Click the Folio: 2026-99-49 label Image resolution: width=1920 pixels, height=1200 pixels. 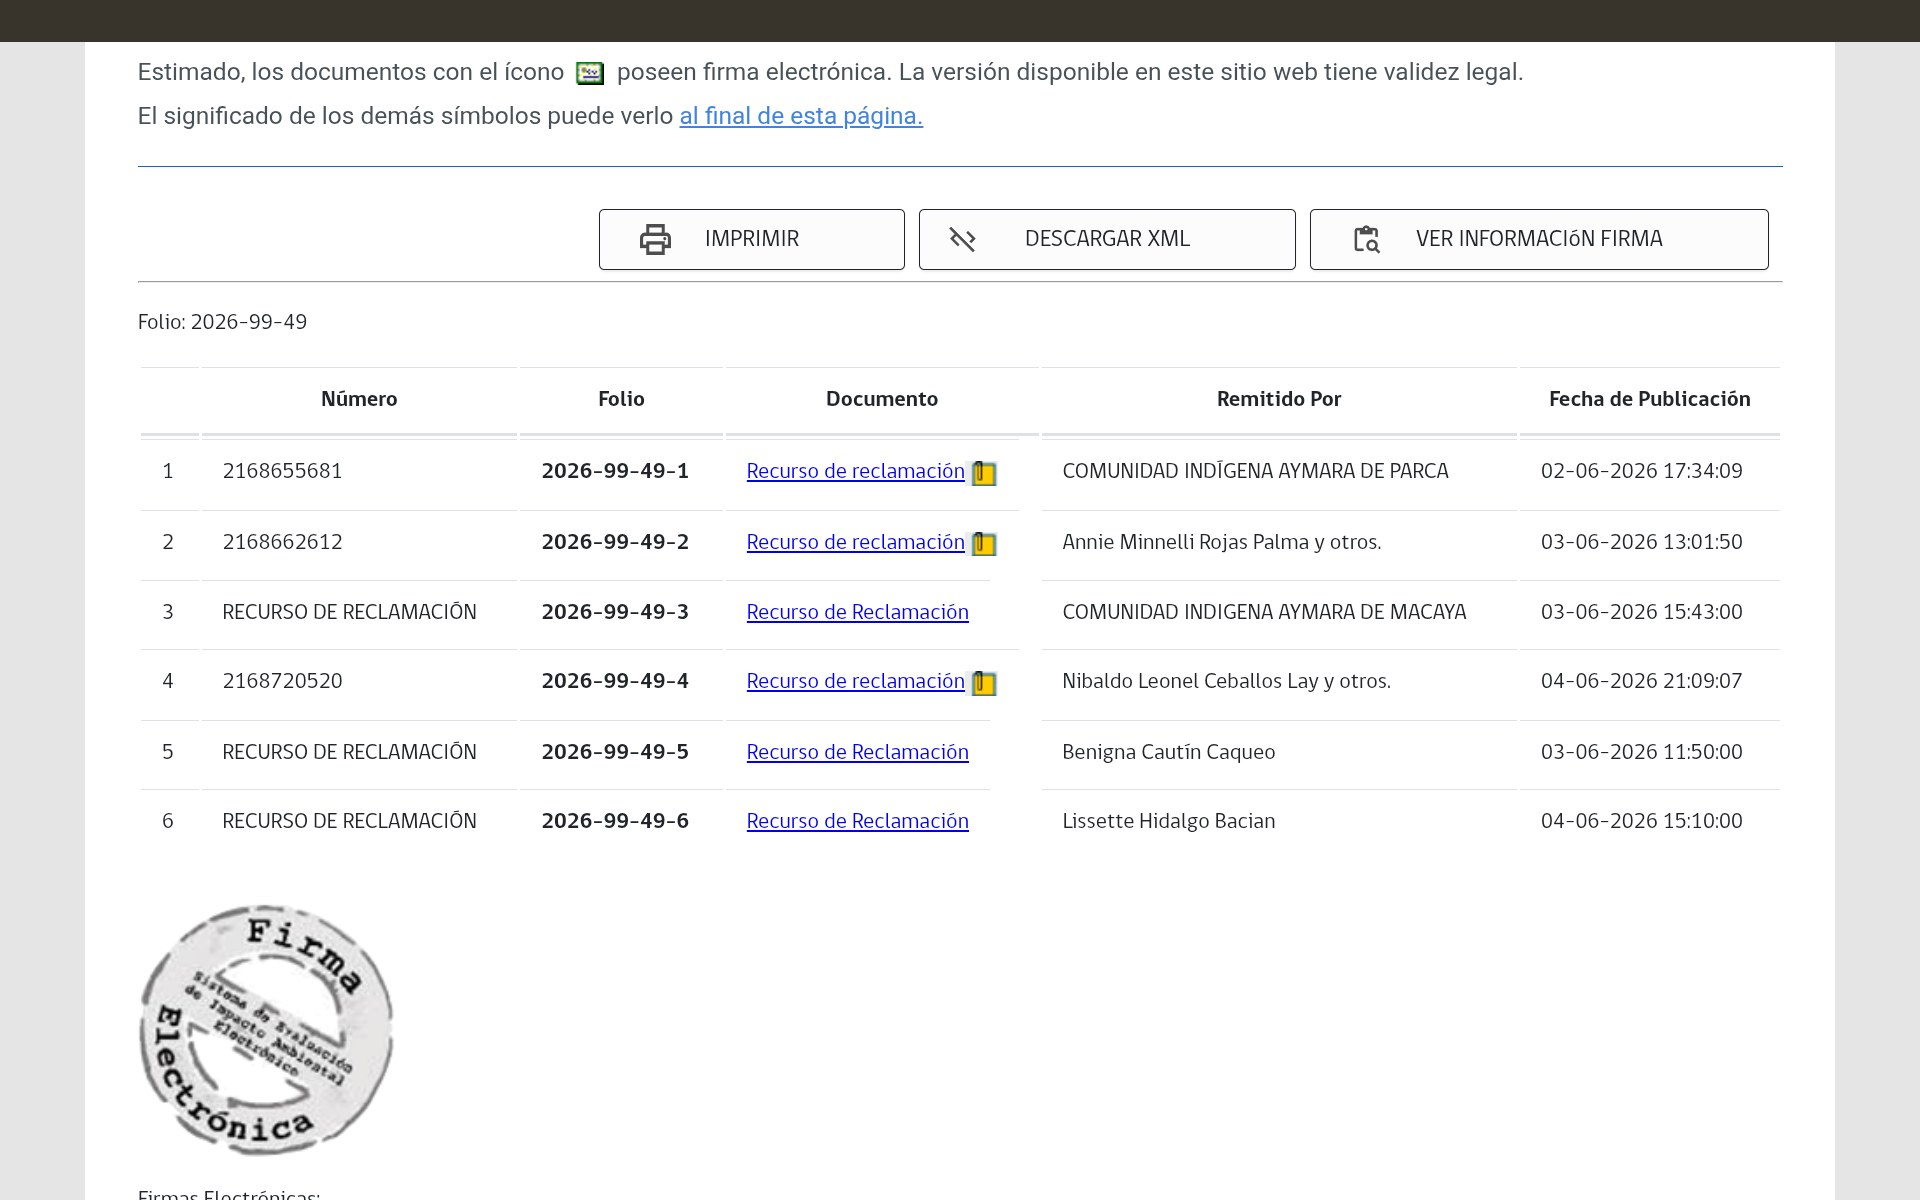tap(222, 322)
